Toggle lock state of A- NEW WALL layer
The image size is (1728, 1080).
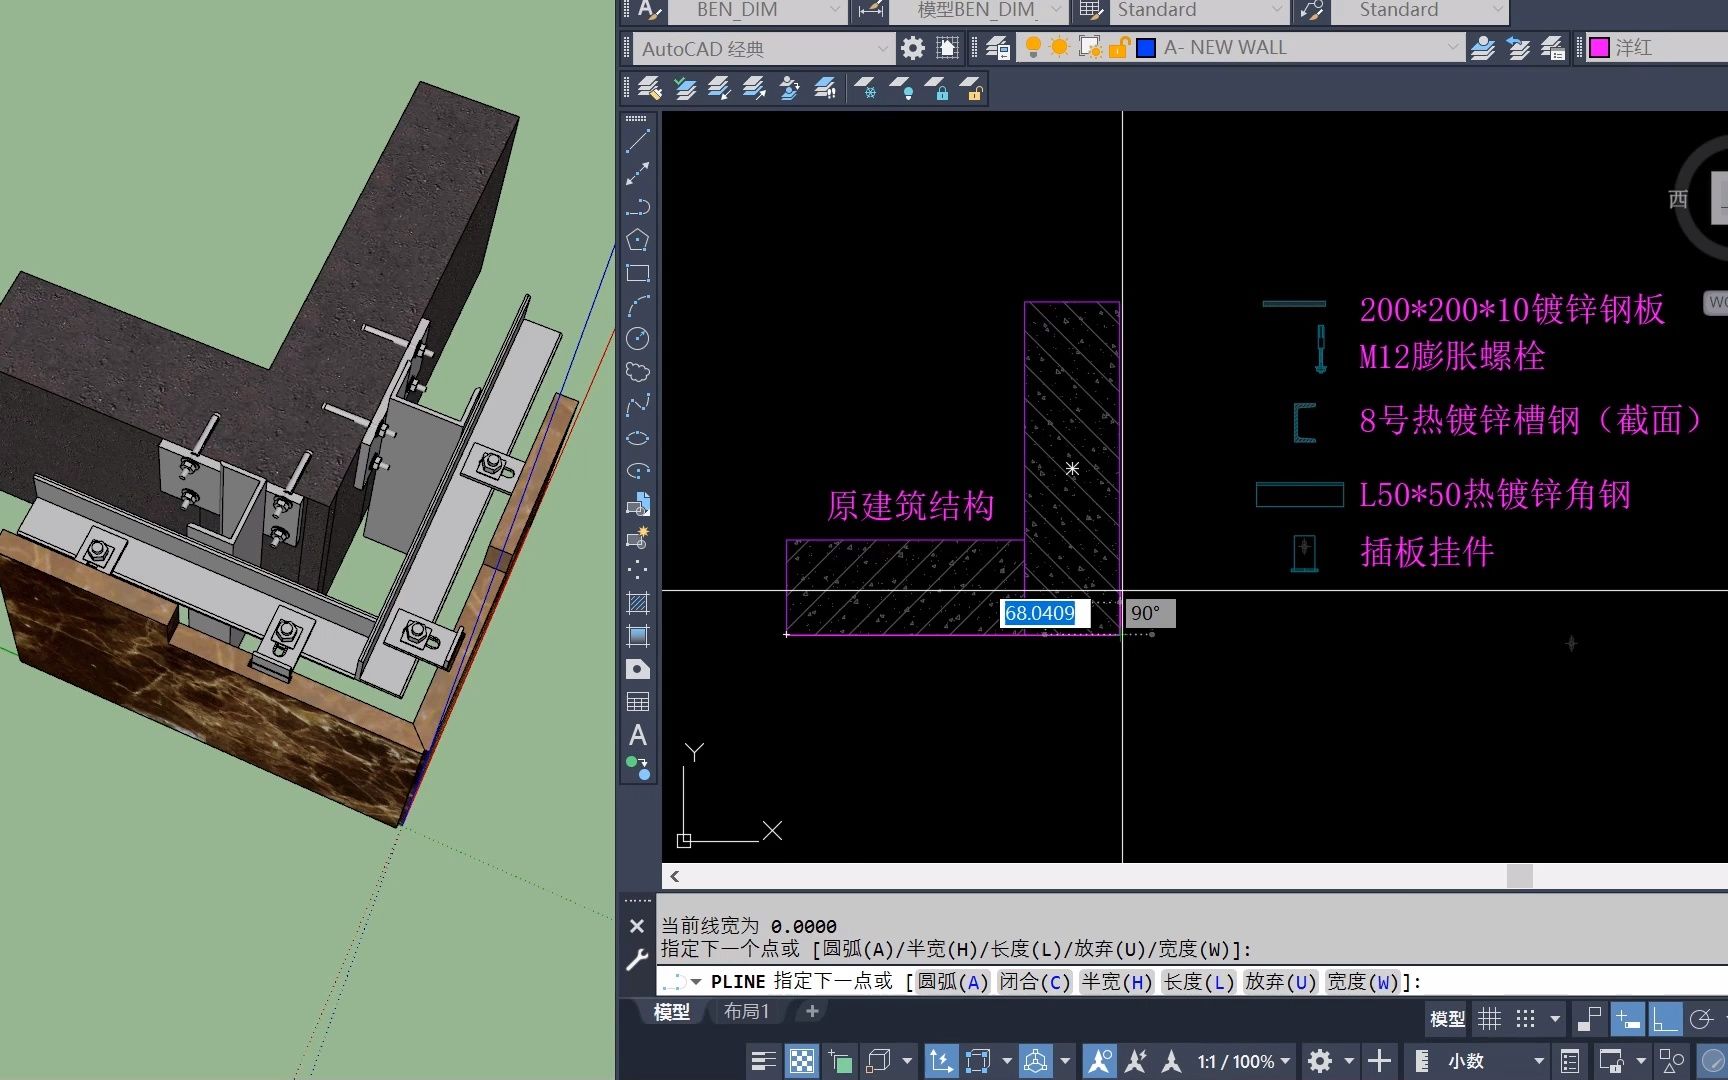pos(1119,47)
